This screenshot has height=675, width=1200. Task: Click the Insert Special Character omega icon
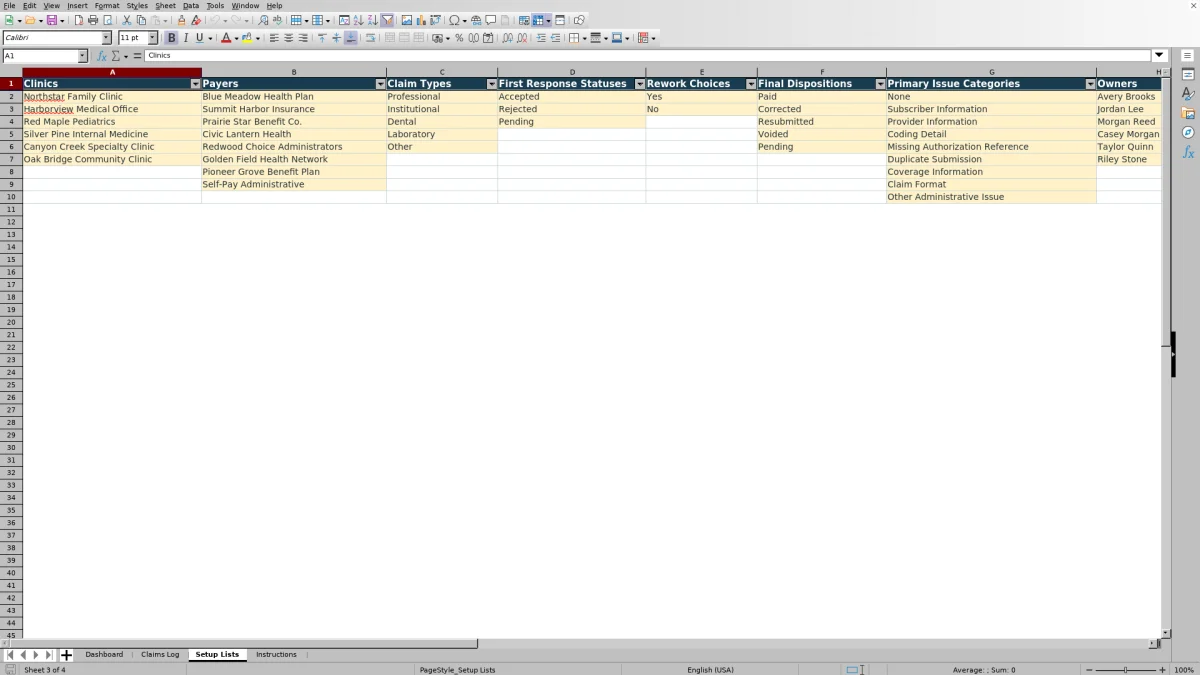(x=454, y=20)
